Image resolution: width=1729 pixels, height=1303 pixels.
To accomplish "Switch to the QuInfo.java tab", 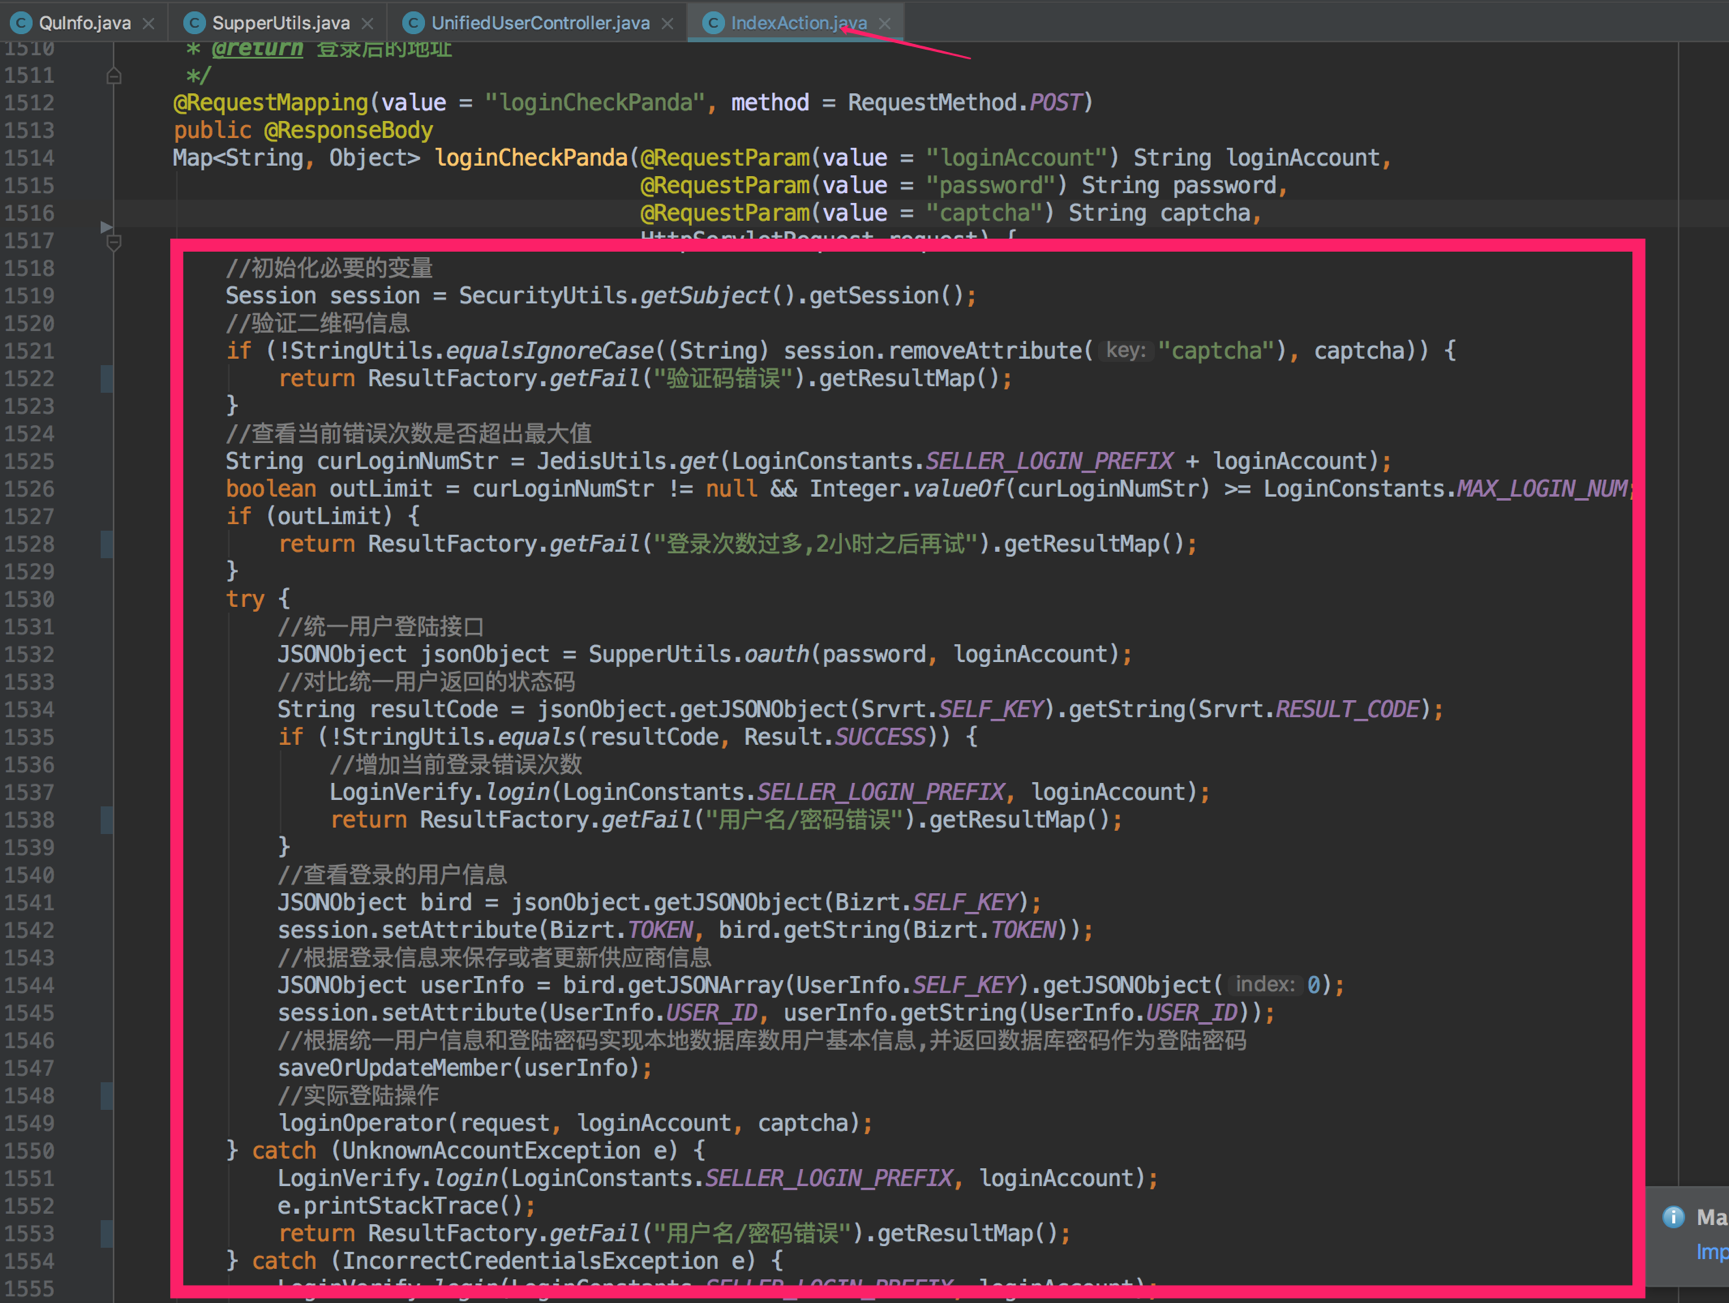I will click(x=84, y=22).
